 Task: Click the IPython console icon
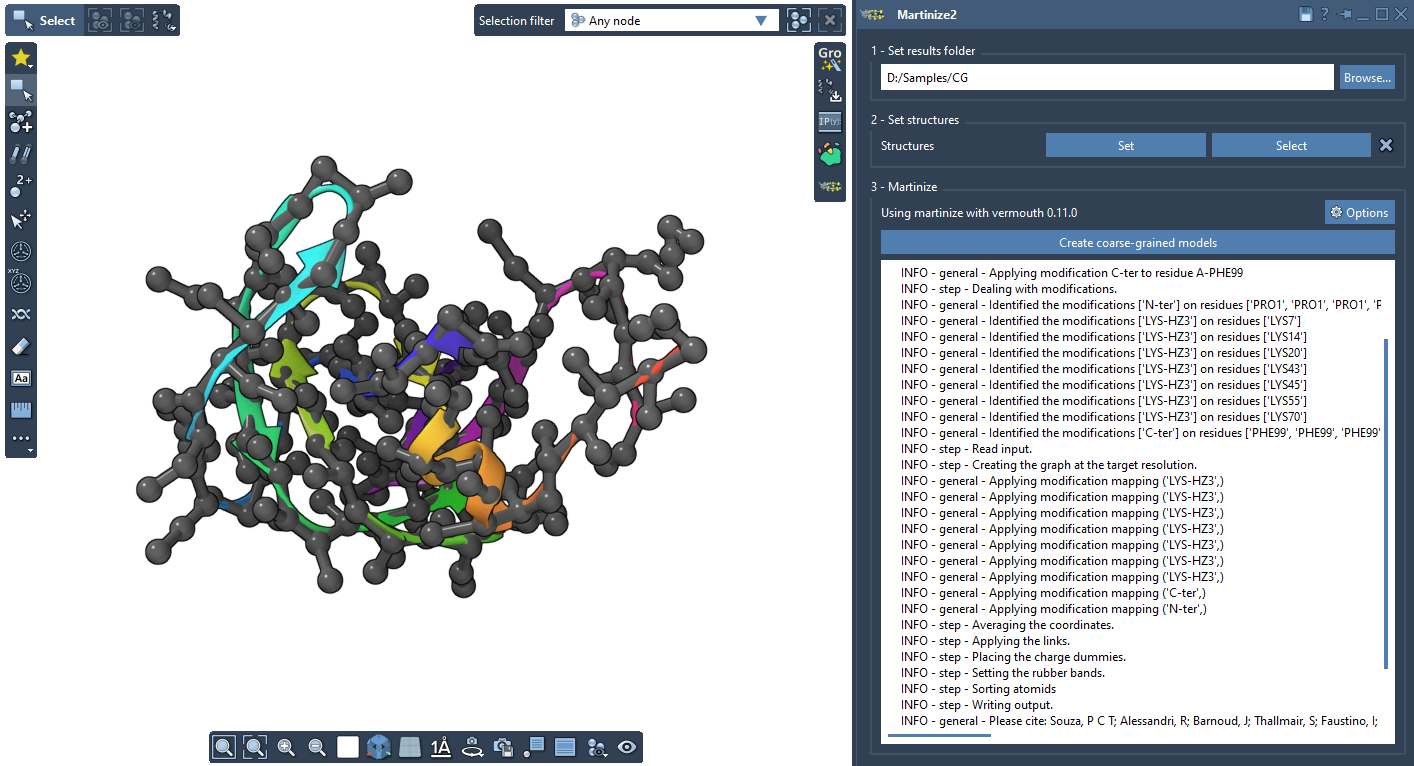830,122
